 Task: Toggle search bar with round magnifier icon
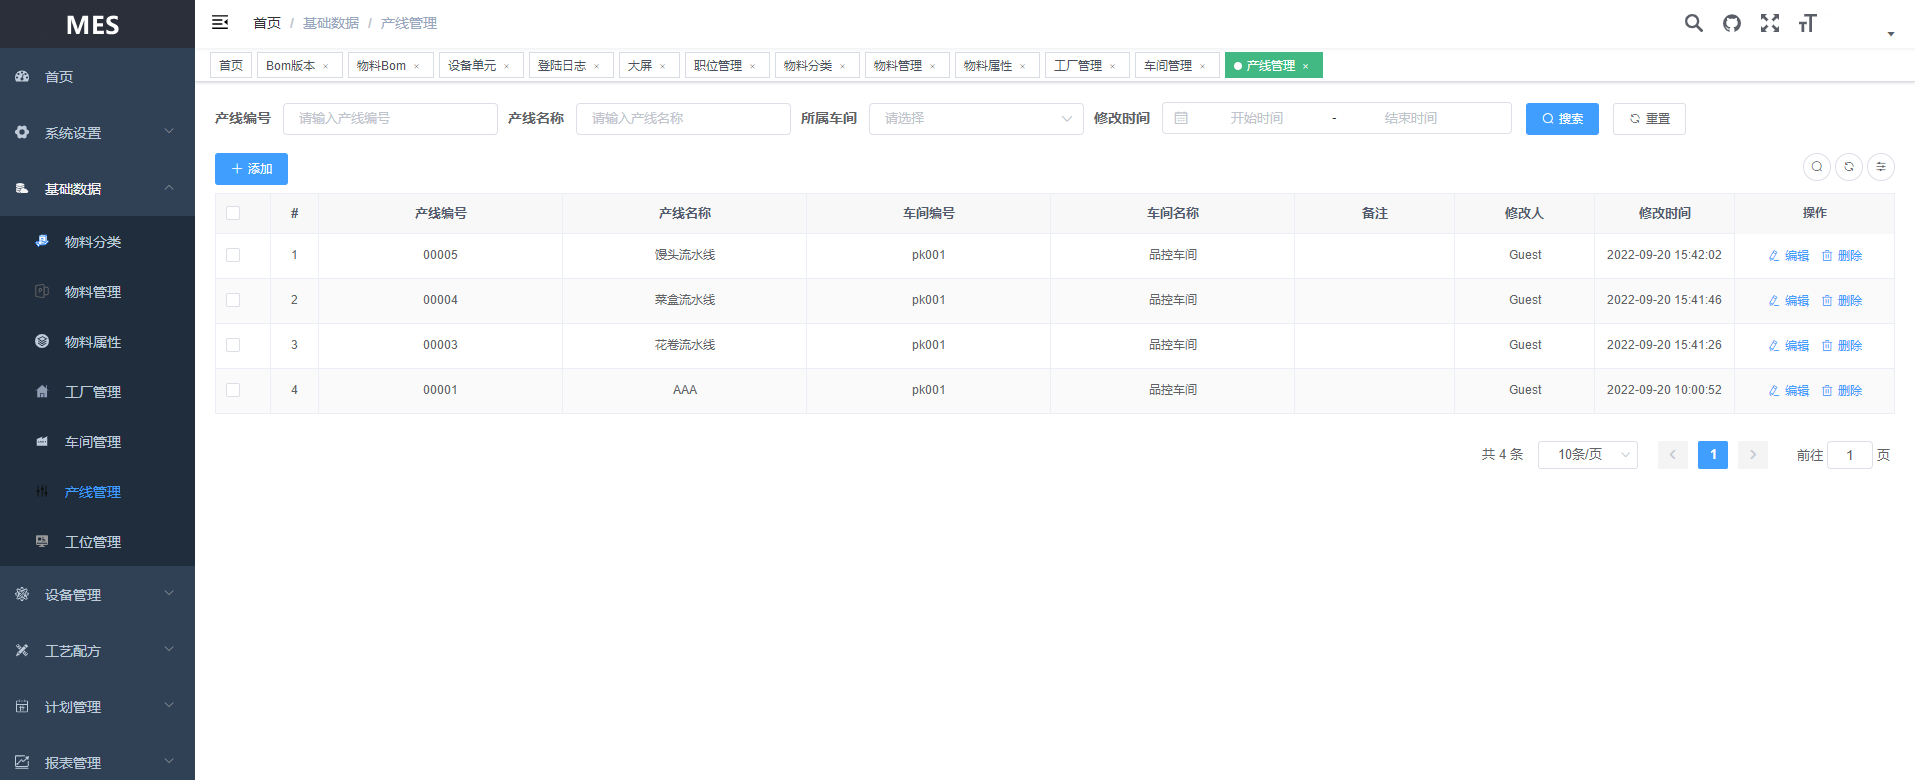(1816, 167)
